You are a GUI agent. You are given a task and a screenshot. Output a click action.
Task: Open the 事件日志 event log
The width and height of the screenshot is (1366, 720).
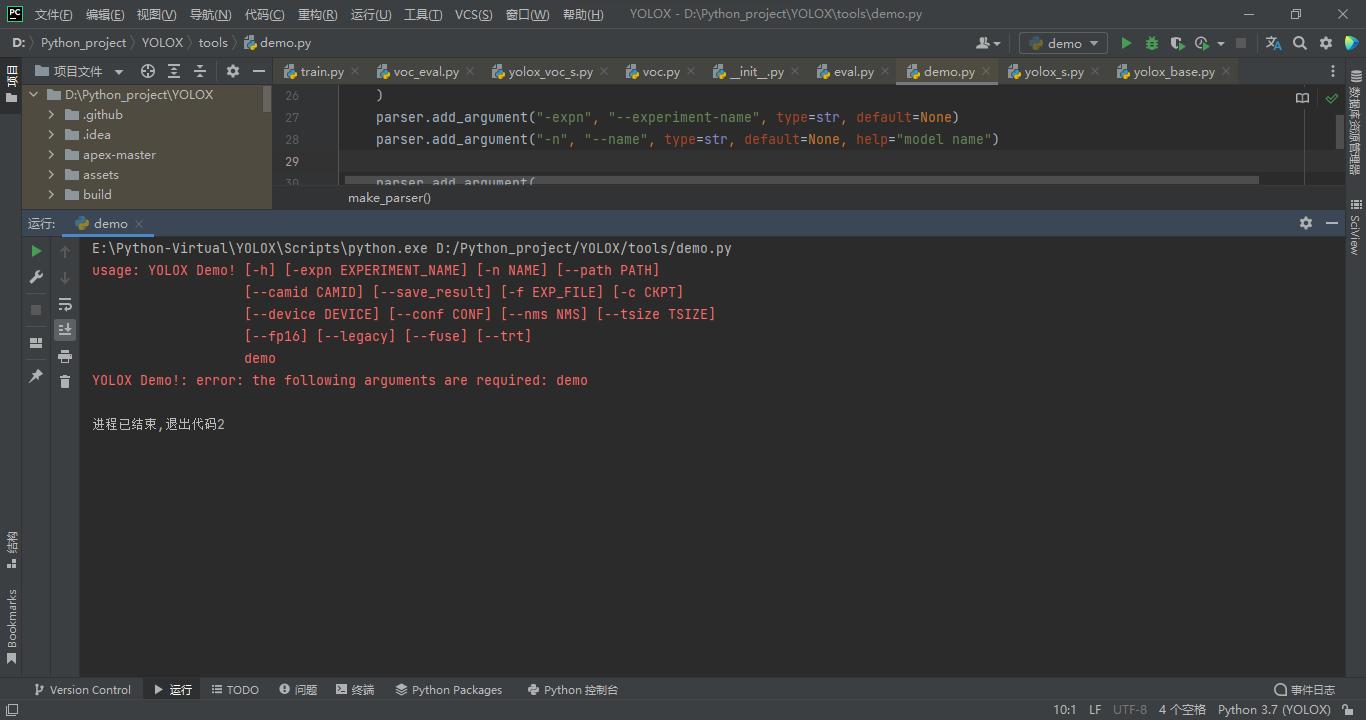click(1311, 689)
